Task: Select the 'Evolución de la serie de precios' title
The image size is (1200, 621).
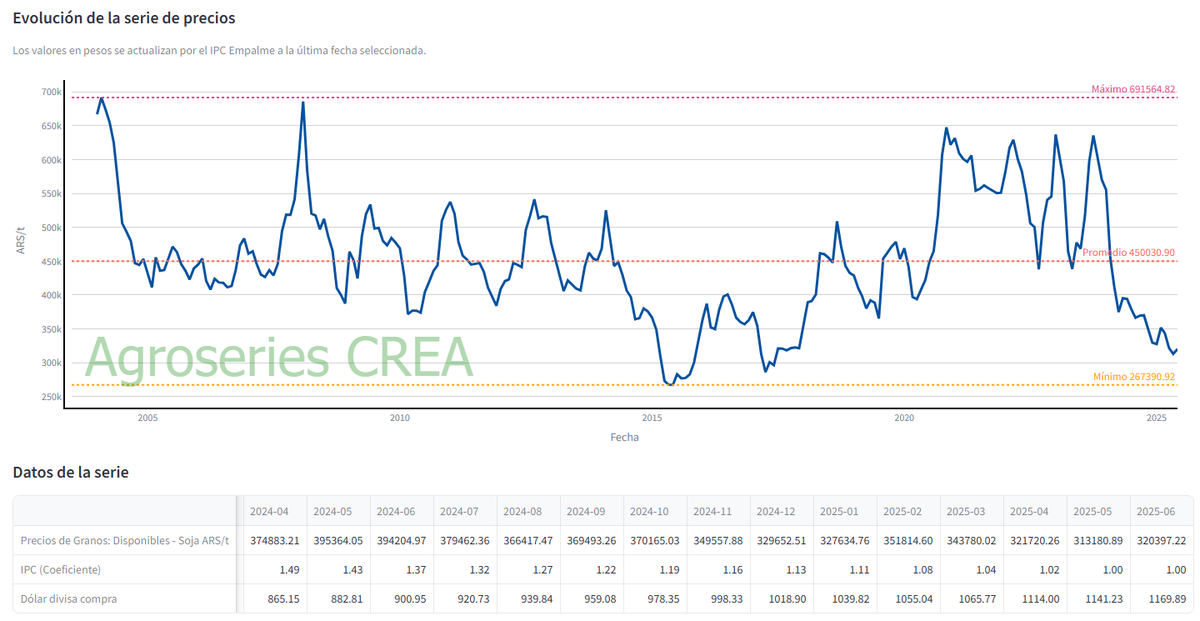Action: 124,17
